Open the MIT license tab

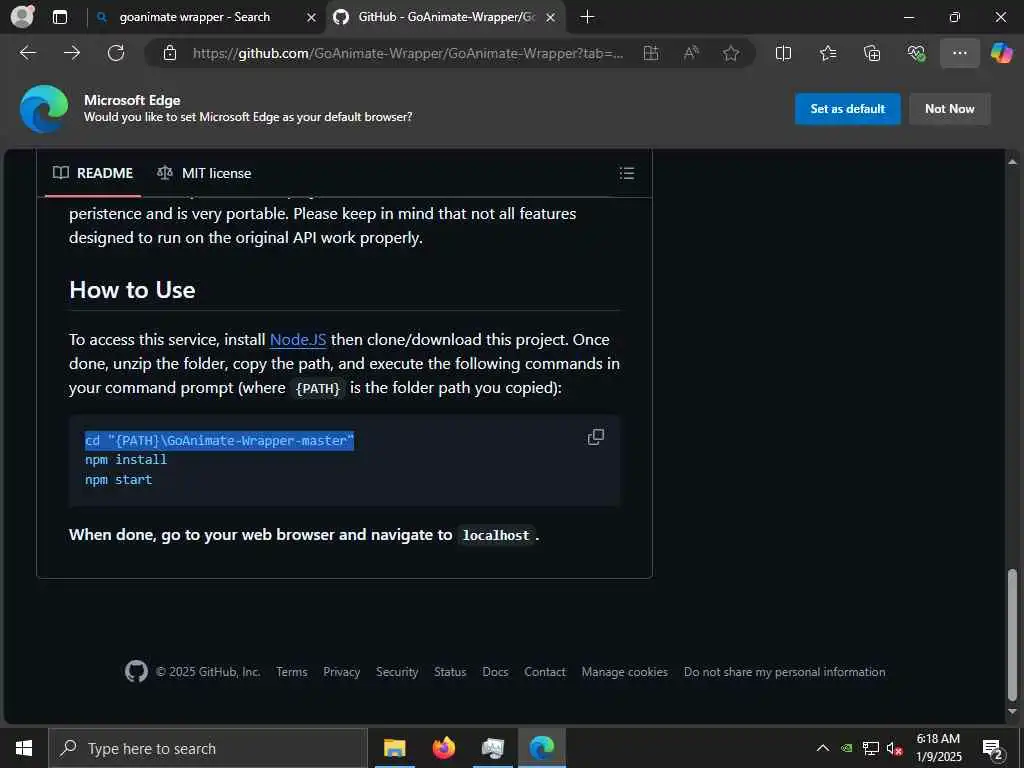(x=204, y=173)
